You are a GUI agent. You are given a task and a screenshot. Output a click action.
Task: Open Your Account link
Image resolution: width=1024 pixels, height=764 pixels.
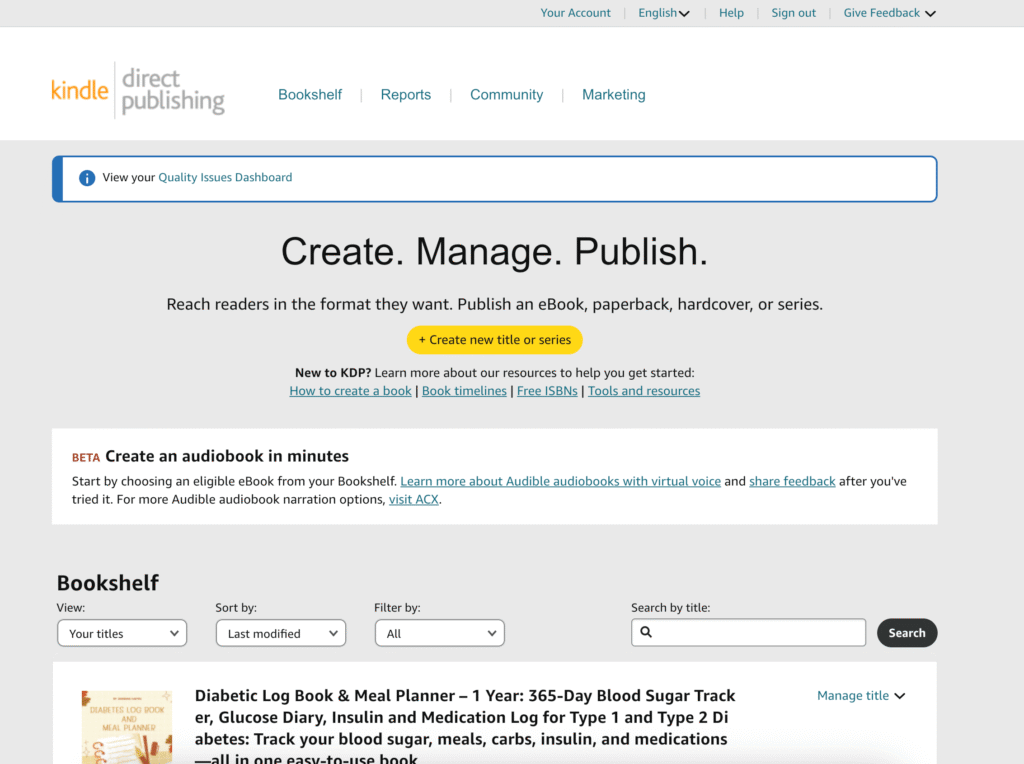(575, 13)
